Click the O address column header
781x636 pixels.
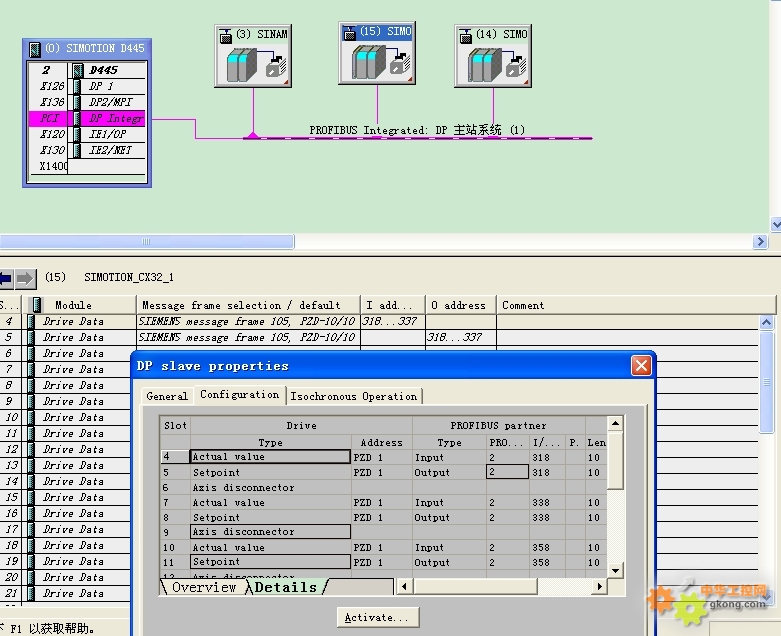pos(460,305)
